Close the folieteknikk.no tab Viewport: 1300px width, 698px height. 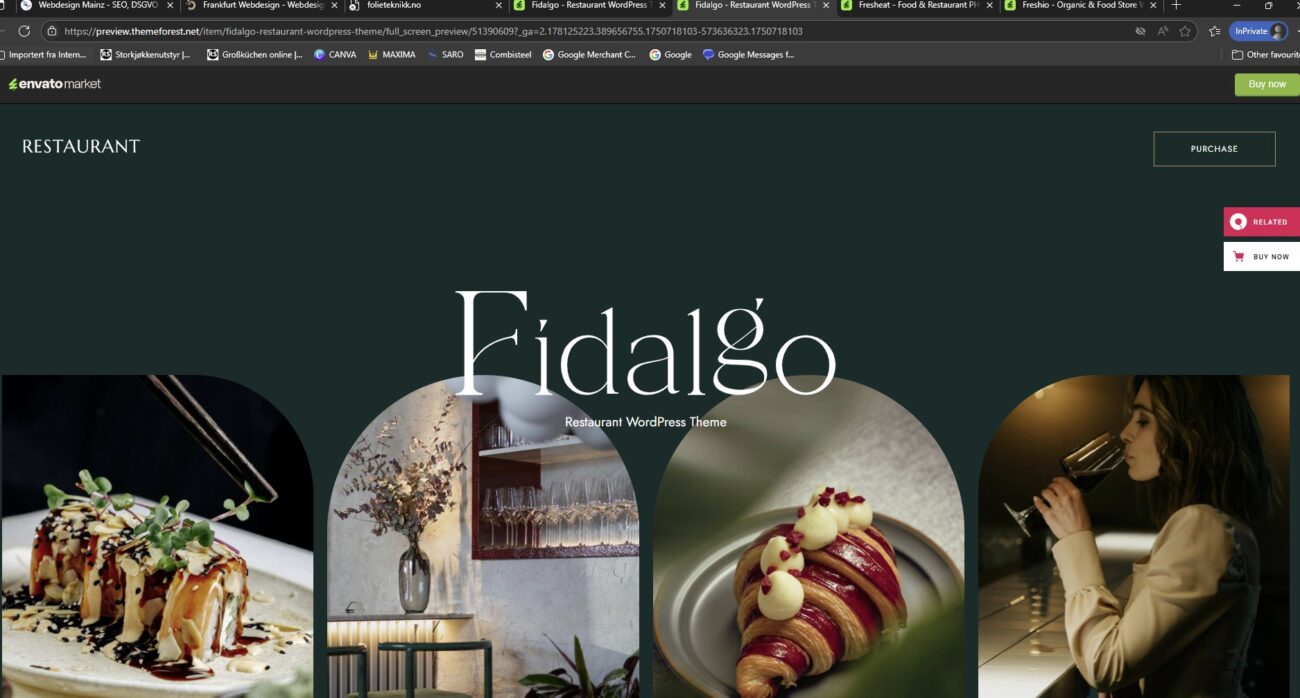click(499, 6)
